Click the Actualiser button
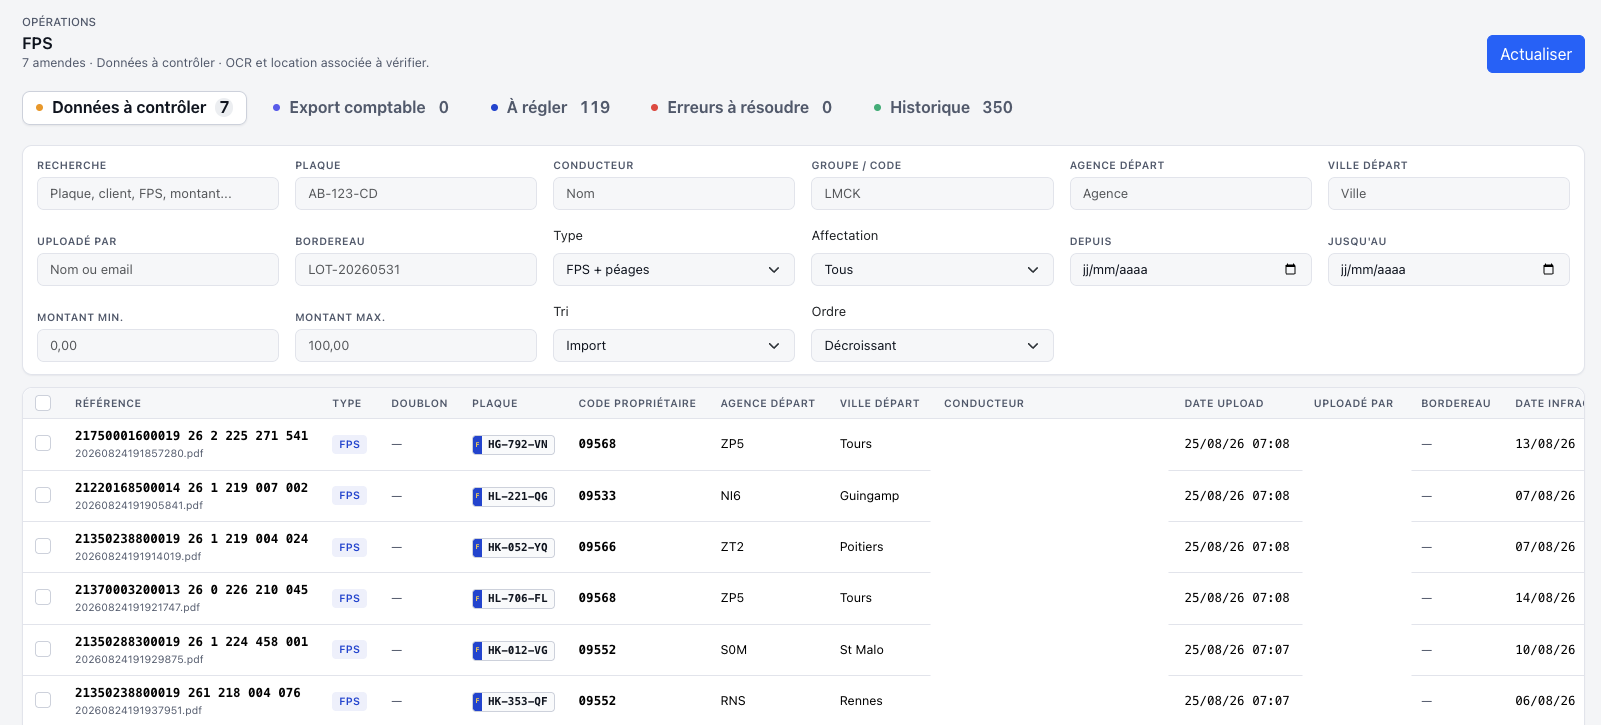This screenshot has height=725, width=1601. [1535, 54]
